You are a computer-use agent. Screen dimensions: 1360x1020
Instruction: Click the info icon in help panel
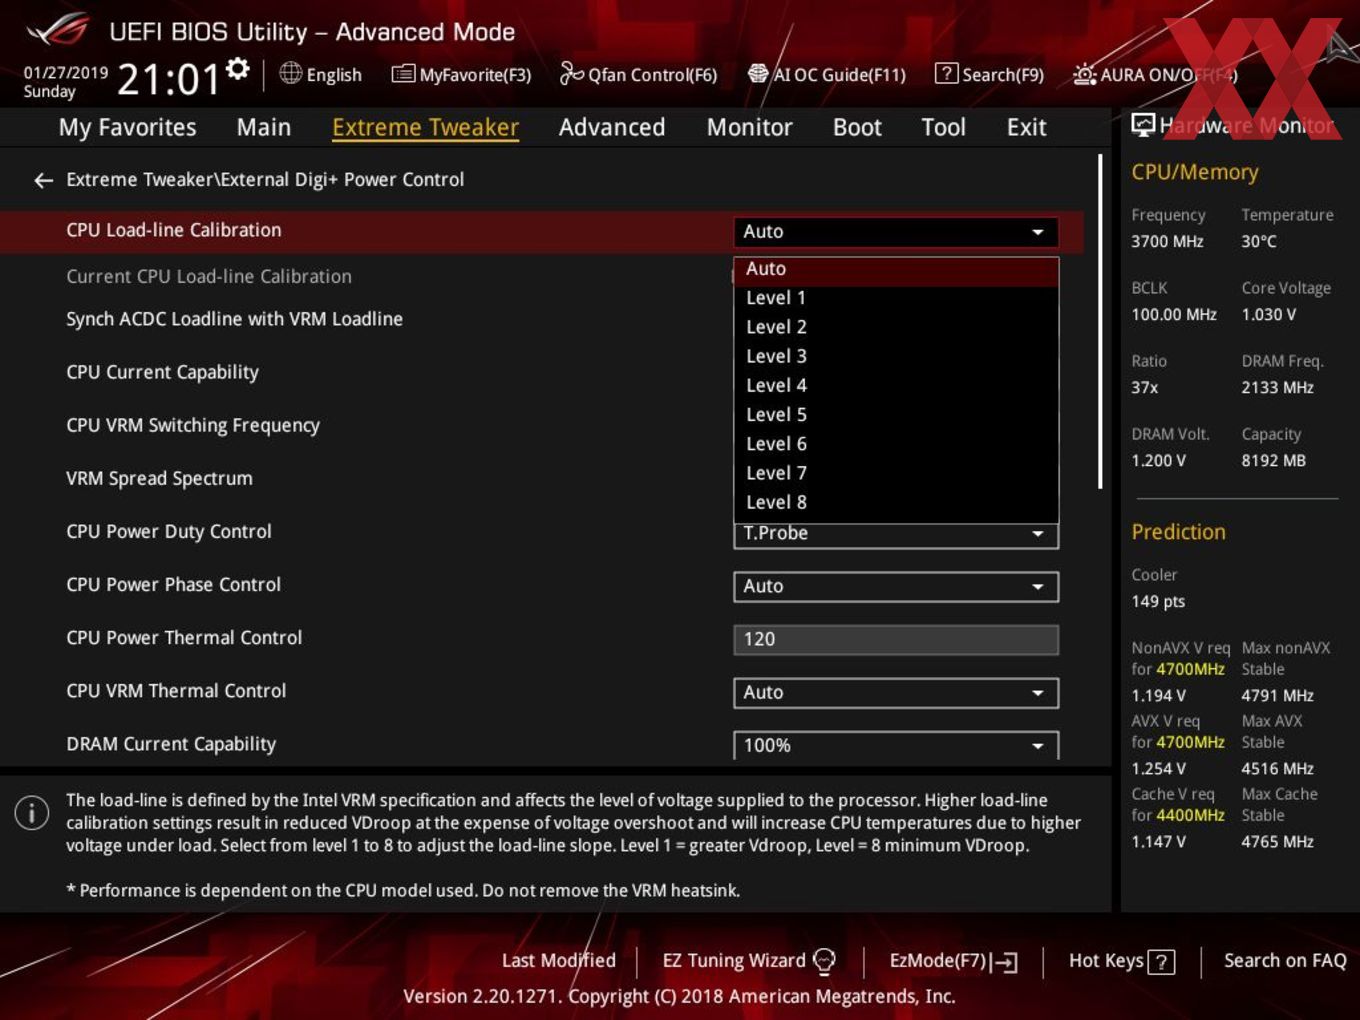pos(32,812)
